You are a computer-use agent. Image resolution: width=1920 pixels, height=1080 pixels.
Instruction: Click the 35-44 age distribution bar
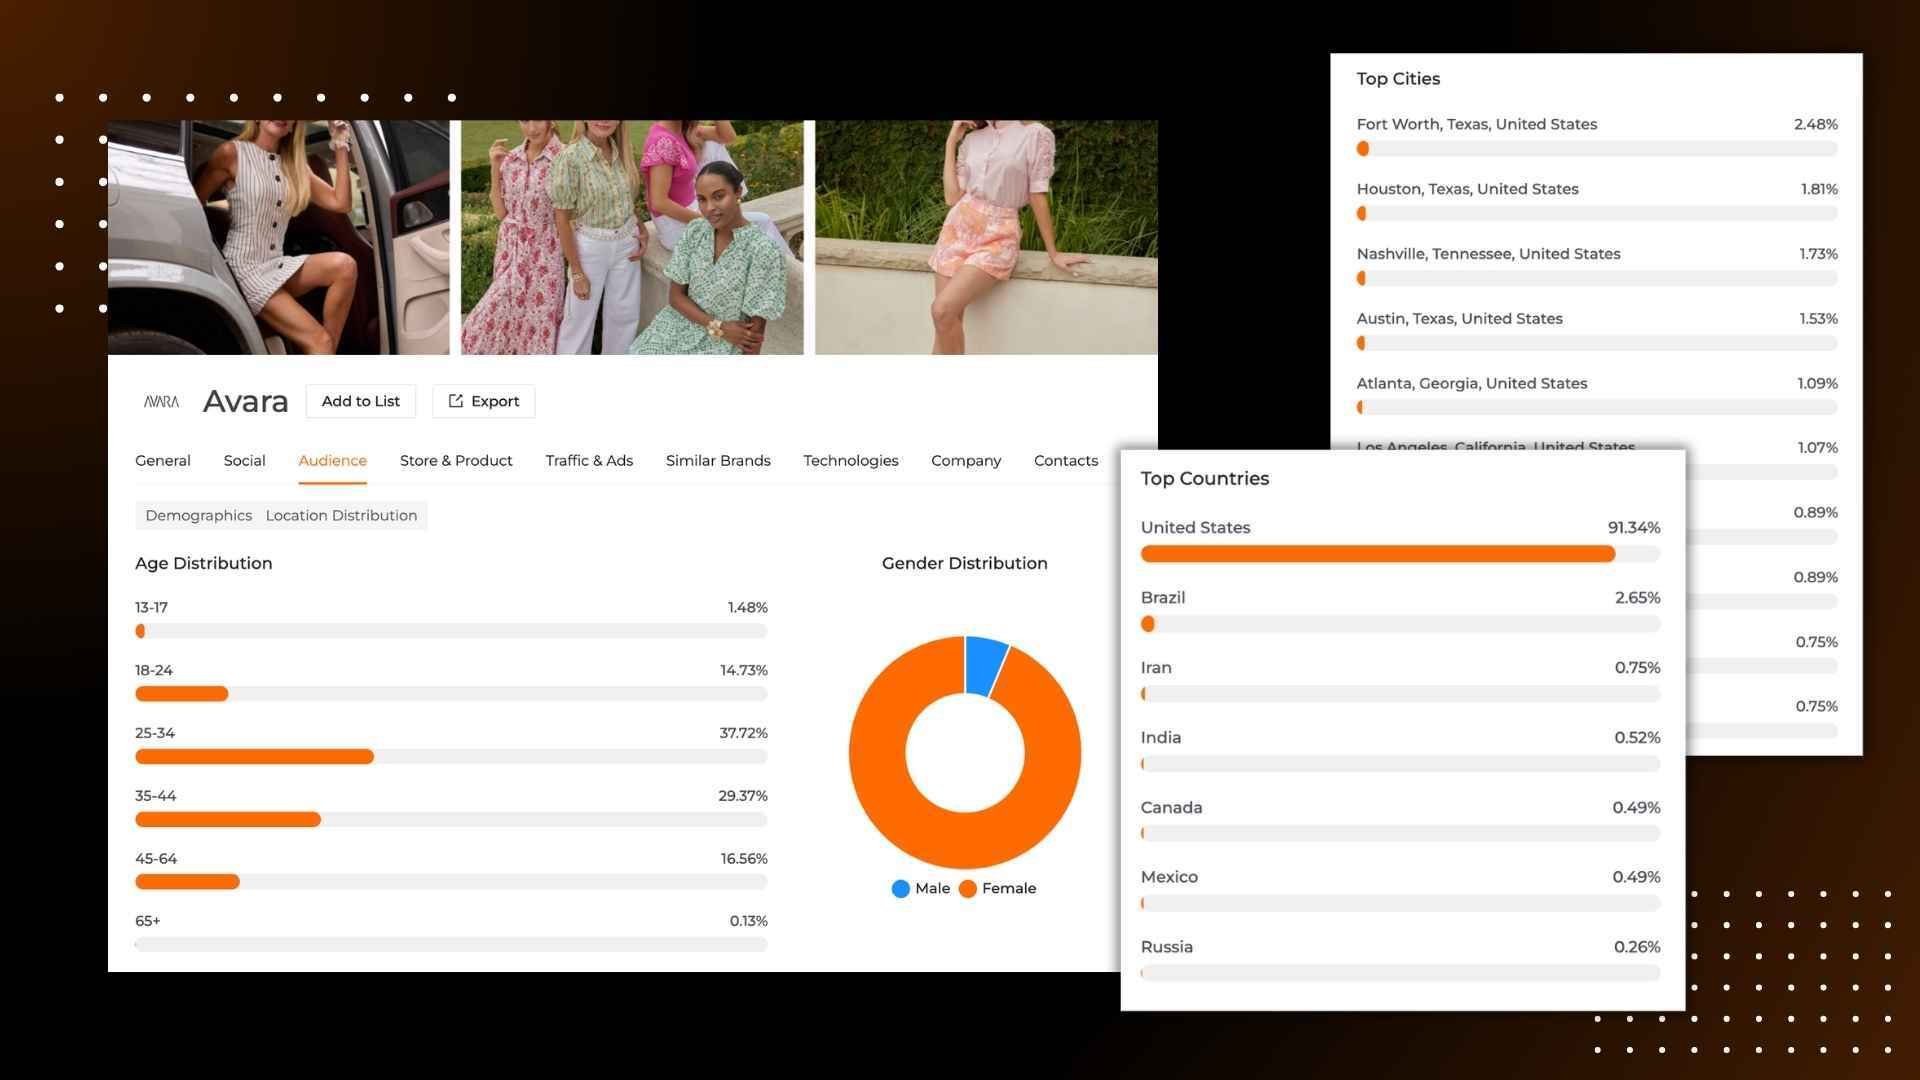point(451,820)
